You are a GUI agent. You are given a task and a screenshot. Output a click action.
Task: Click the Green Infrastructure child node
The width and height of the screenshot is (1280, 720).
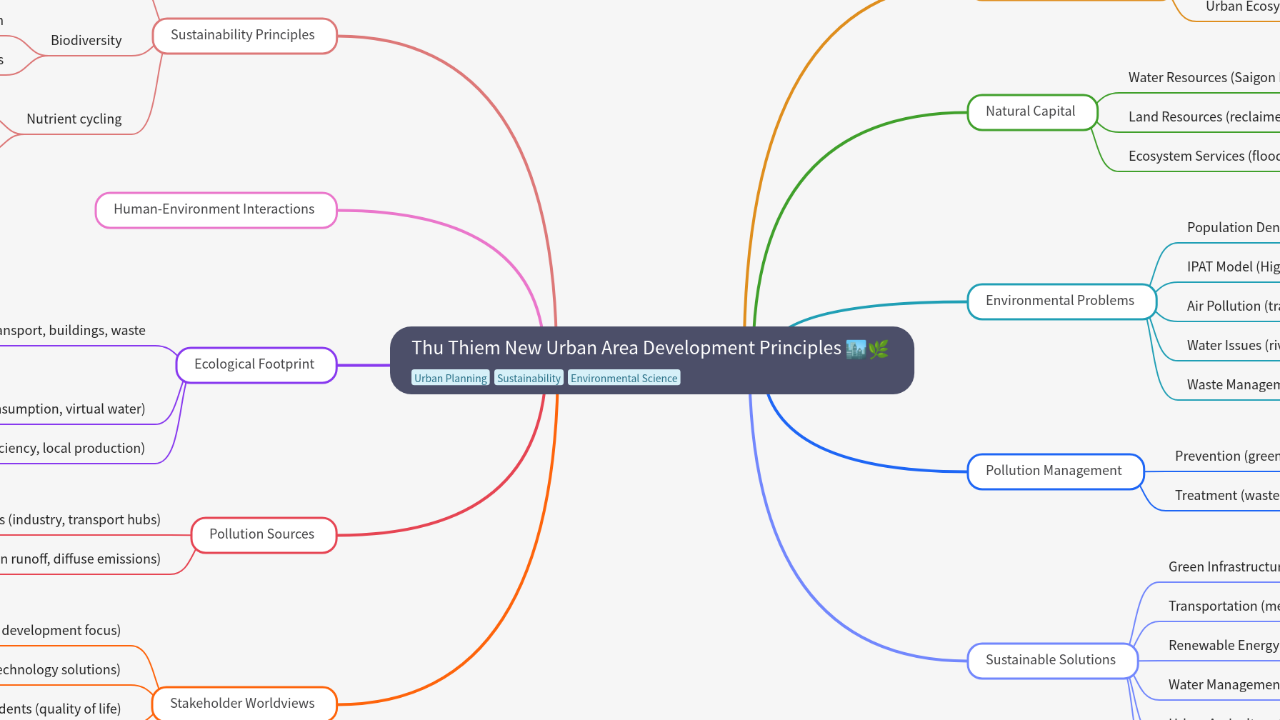pos(1223,567)
